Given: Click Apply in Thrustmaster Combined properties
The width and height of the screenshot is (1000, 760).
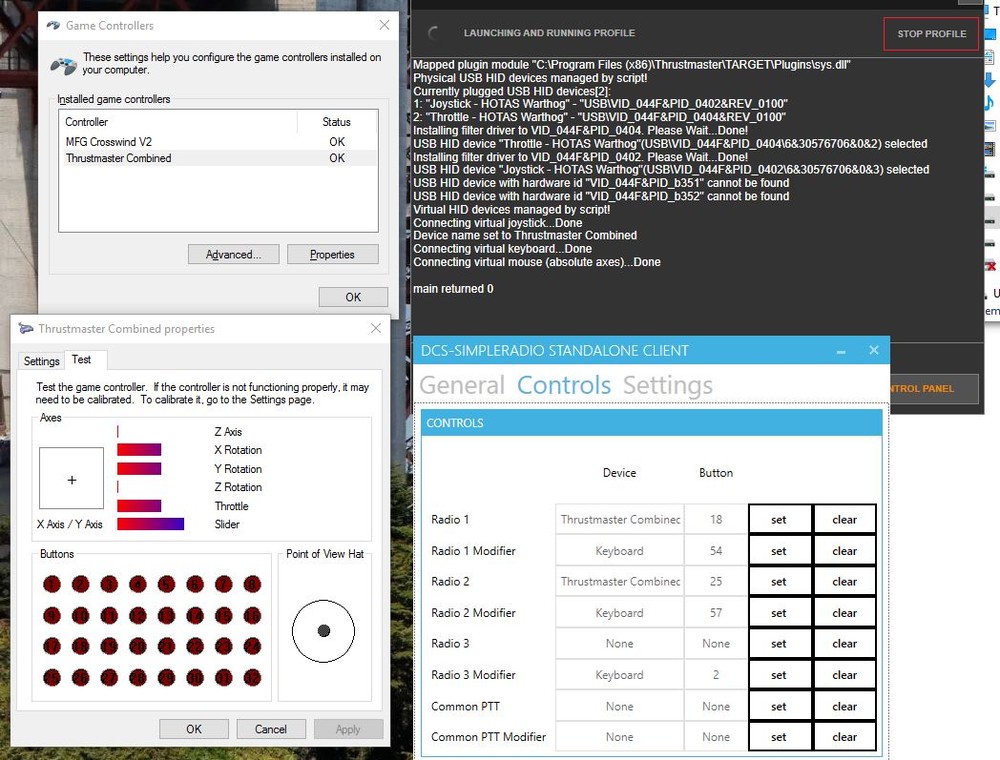Looking at the screenshot, I should point(348,729).
